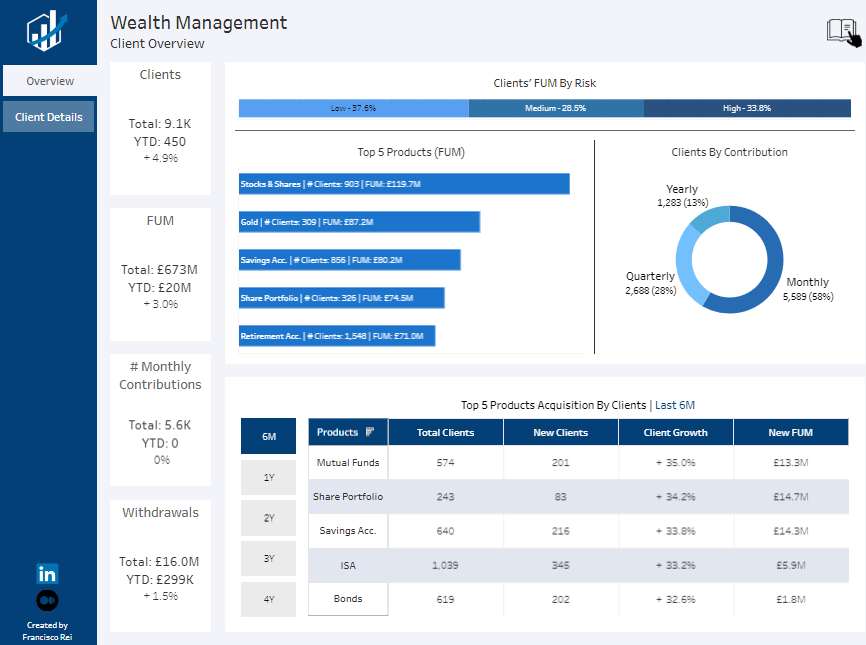Click the Created by Francisco Rei credit
The image size is (866, 645).
(47, 631)
